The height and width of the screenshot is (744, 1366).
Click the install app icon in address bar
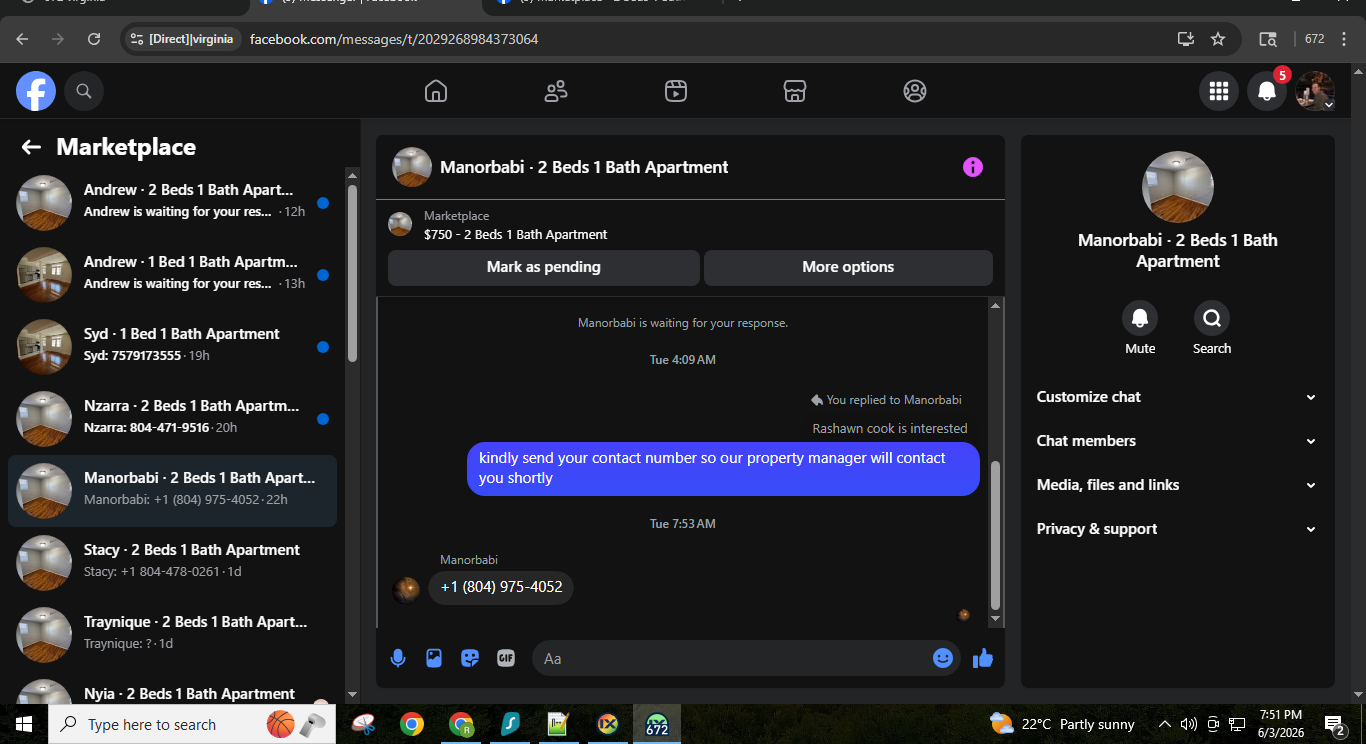tap(1186, 39)
